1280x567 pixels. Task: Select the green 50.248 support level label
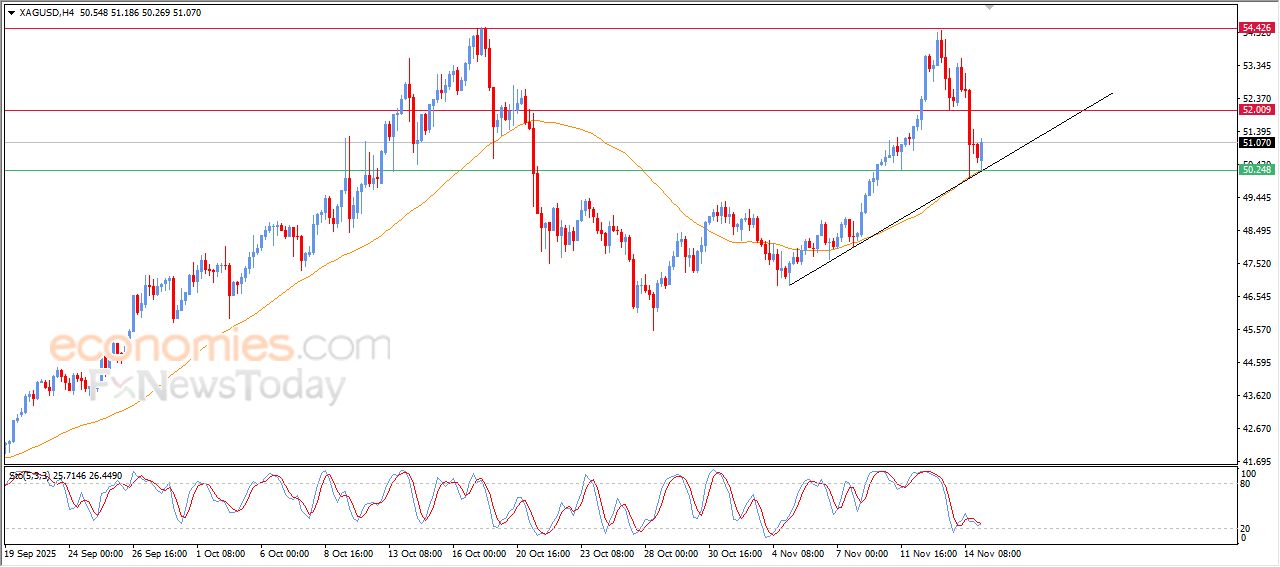[1255, 170]
